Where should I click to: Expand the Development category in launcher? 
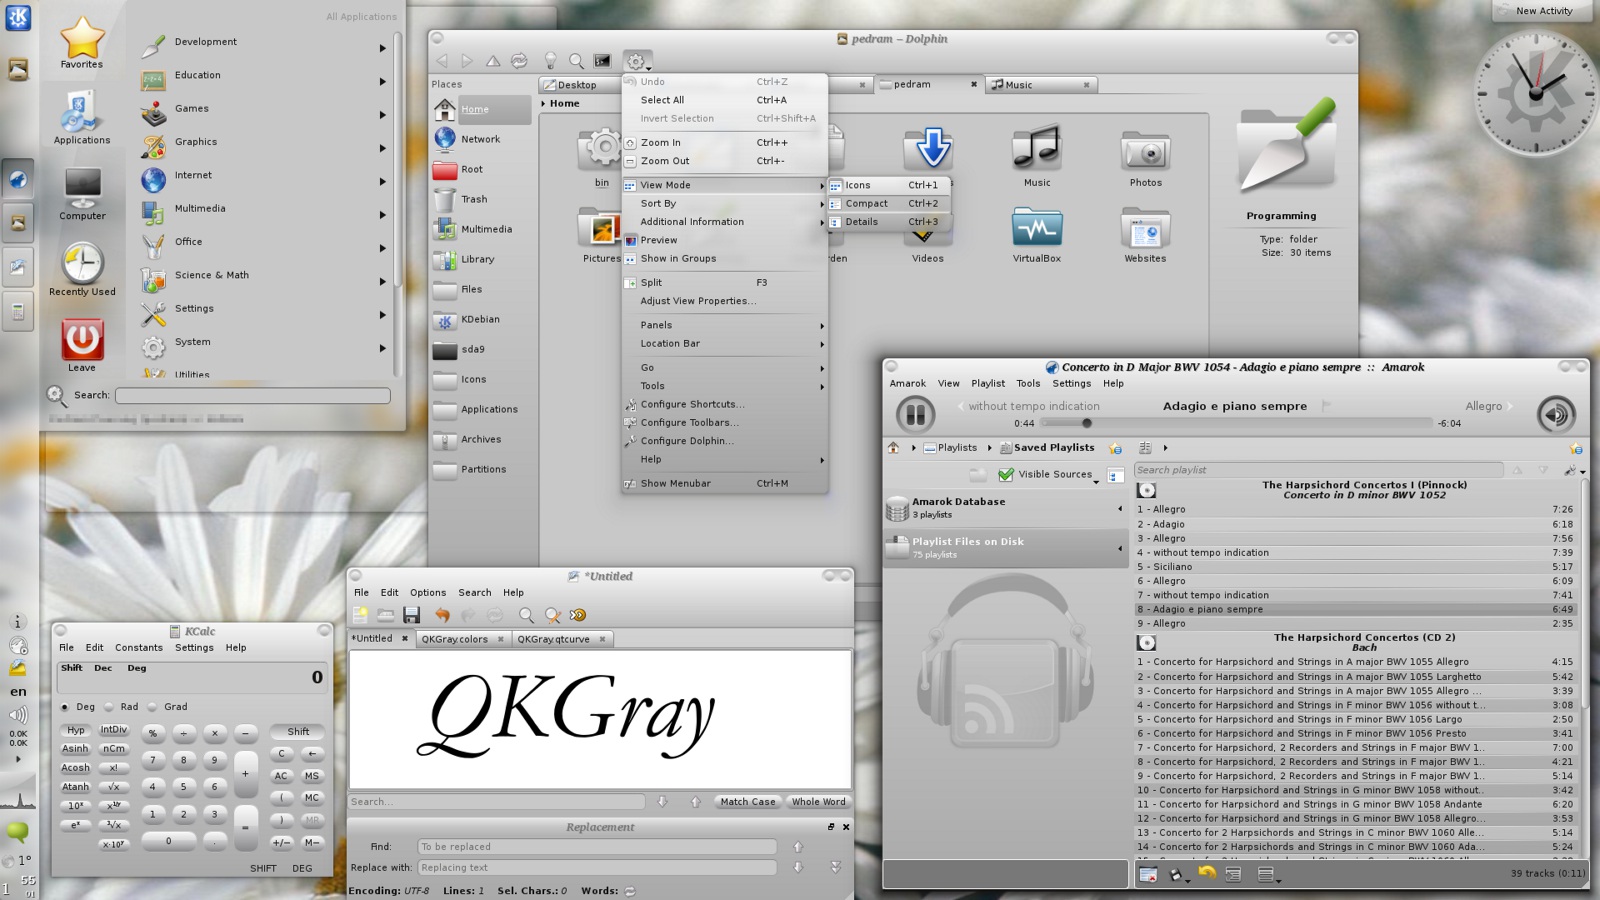click(x=382, y=48)
